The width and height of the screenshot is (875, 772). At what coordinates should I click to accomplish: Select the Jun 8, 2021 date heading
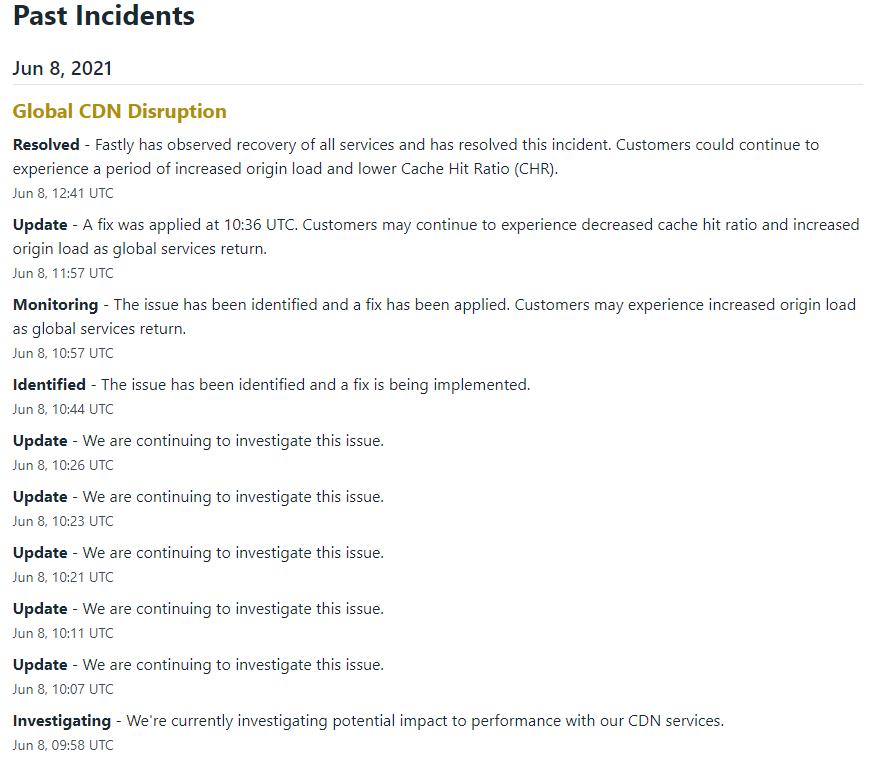[x=62, y=68]
